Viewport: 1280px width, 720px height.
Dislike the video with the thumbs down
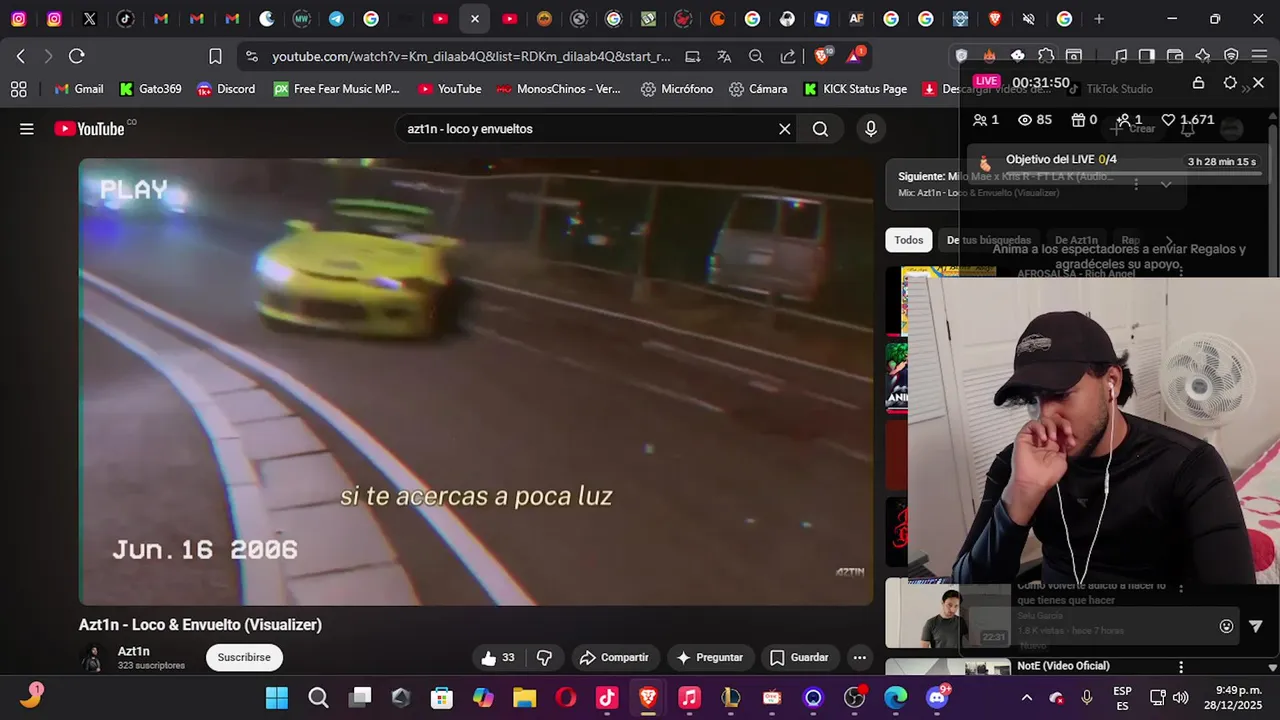point(544,658)
